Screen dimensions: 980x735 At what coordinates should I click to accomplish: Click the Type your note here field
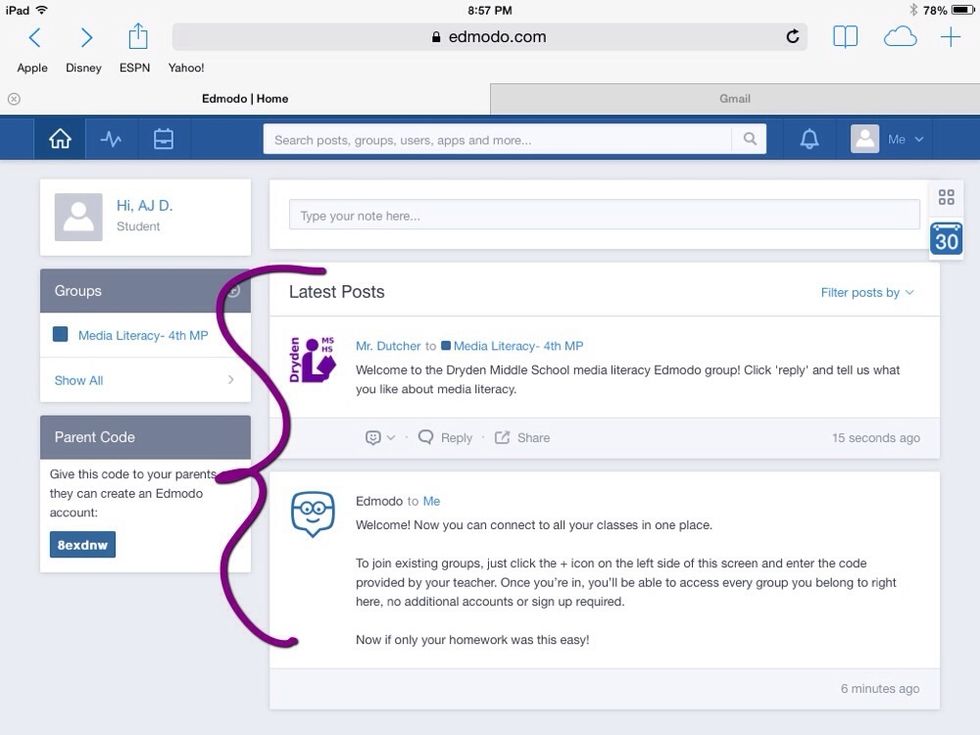[x=604, y=213]
